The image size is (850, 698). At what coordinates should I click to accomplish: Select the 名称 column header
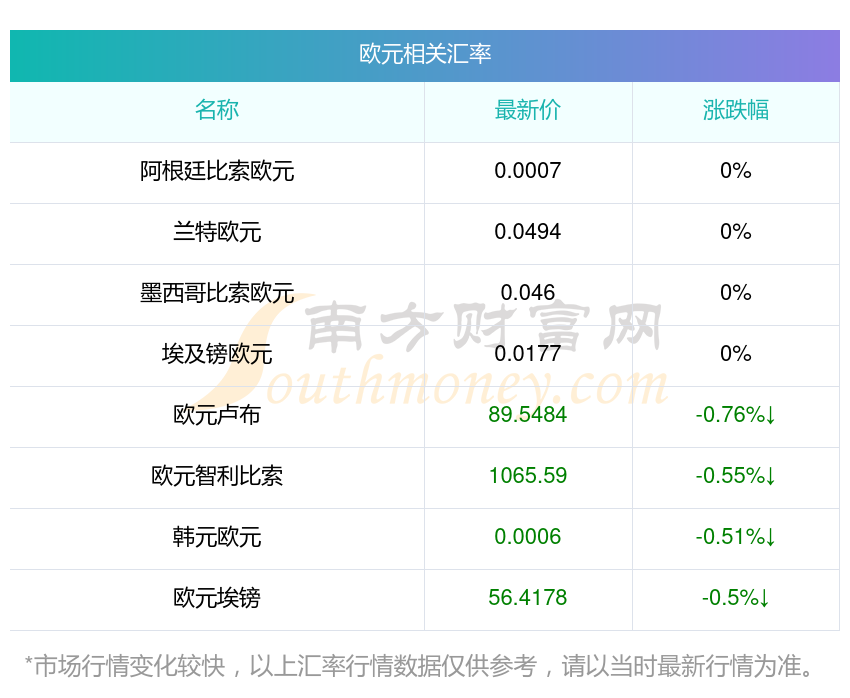[217, 110]
